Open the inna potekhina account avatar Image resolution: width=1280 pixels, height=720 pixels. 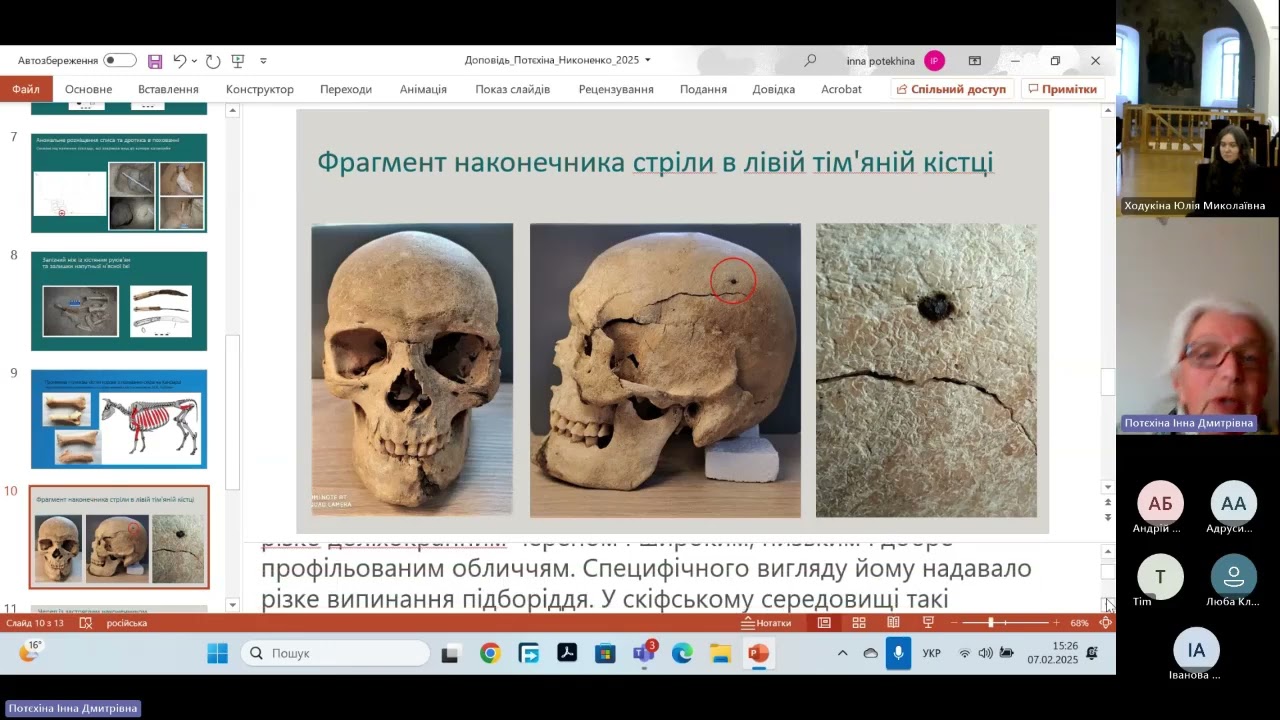tap(934, 61)
